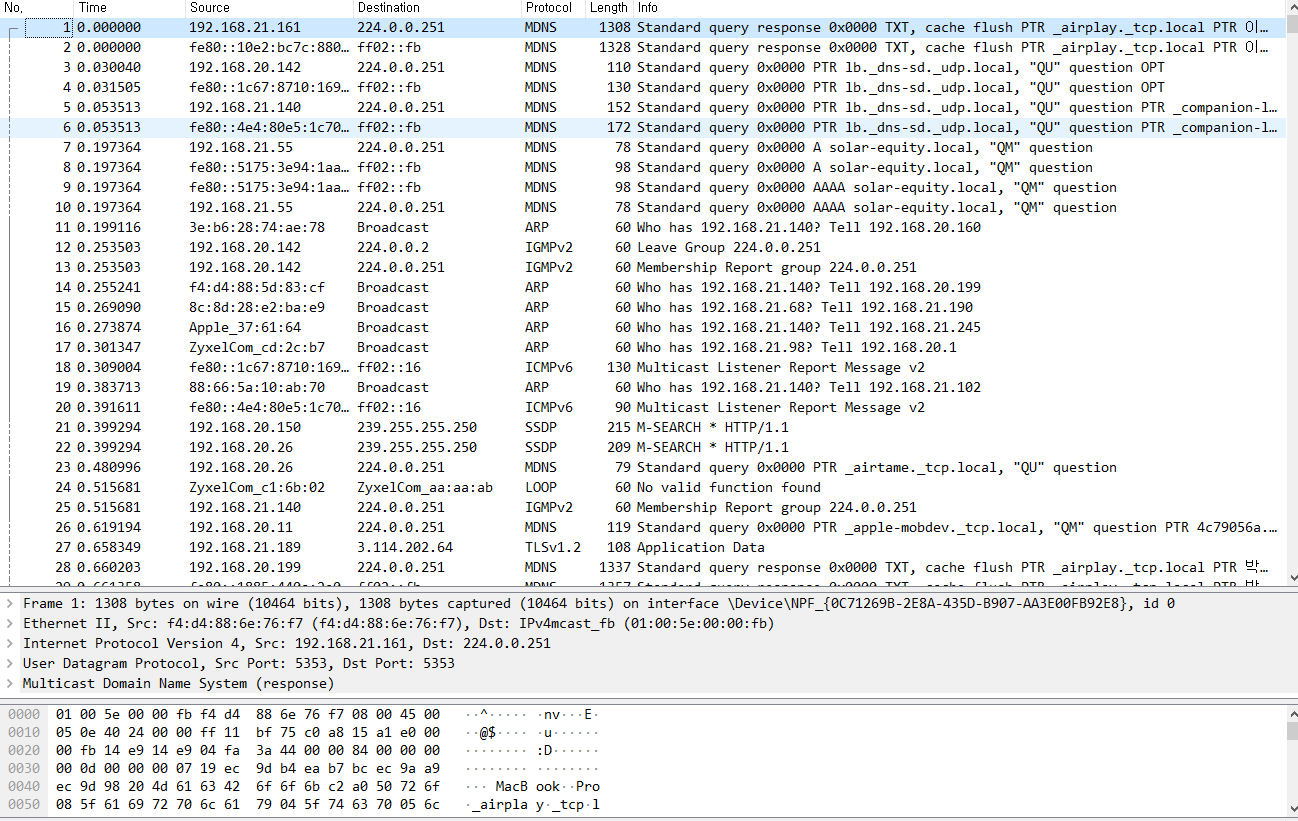Sort by Info column header
Image resolution: width=1298 pixels, height=821 pixels.
[960, 7]
